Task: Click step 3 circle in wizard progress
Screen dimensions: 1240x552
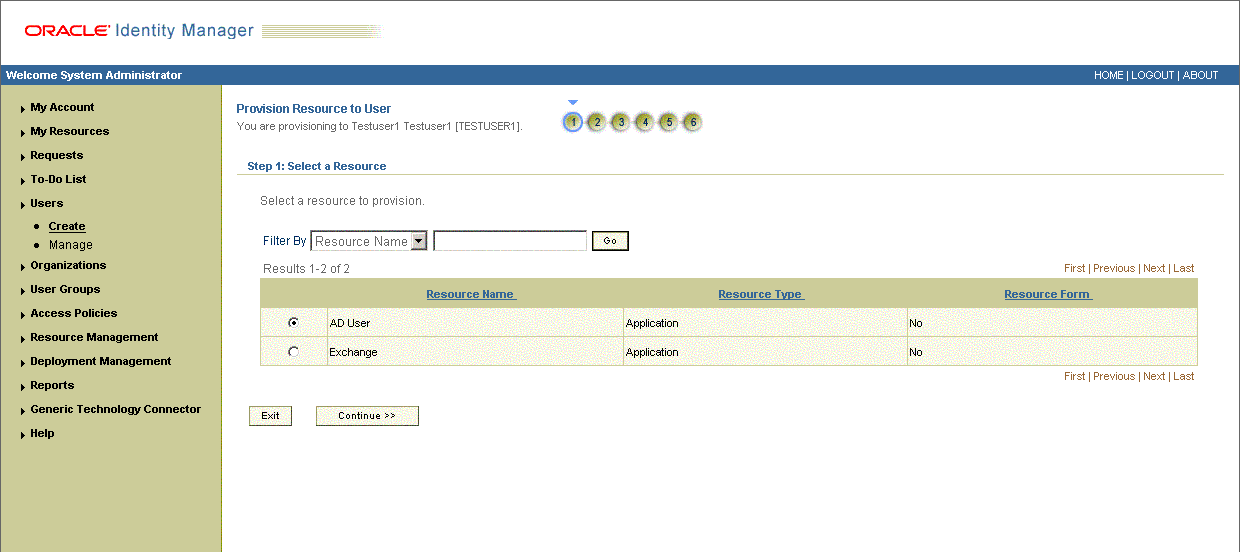Action: pos(621,123)
